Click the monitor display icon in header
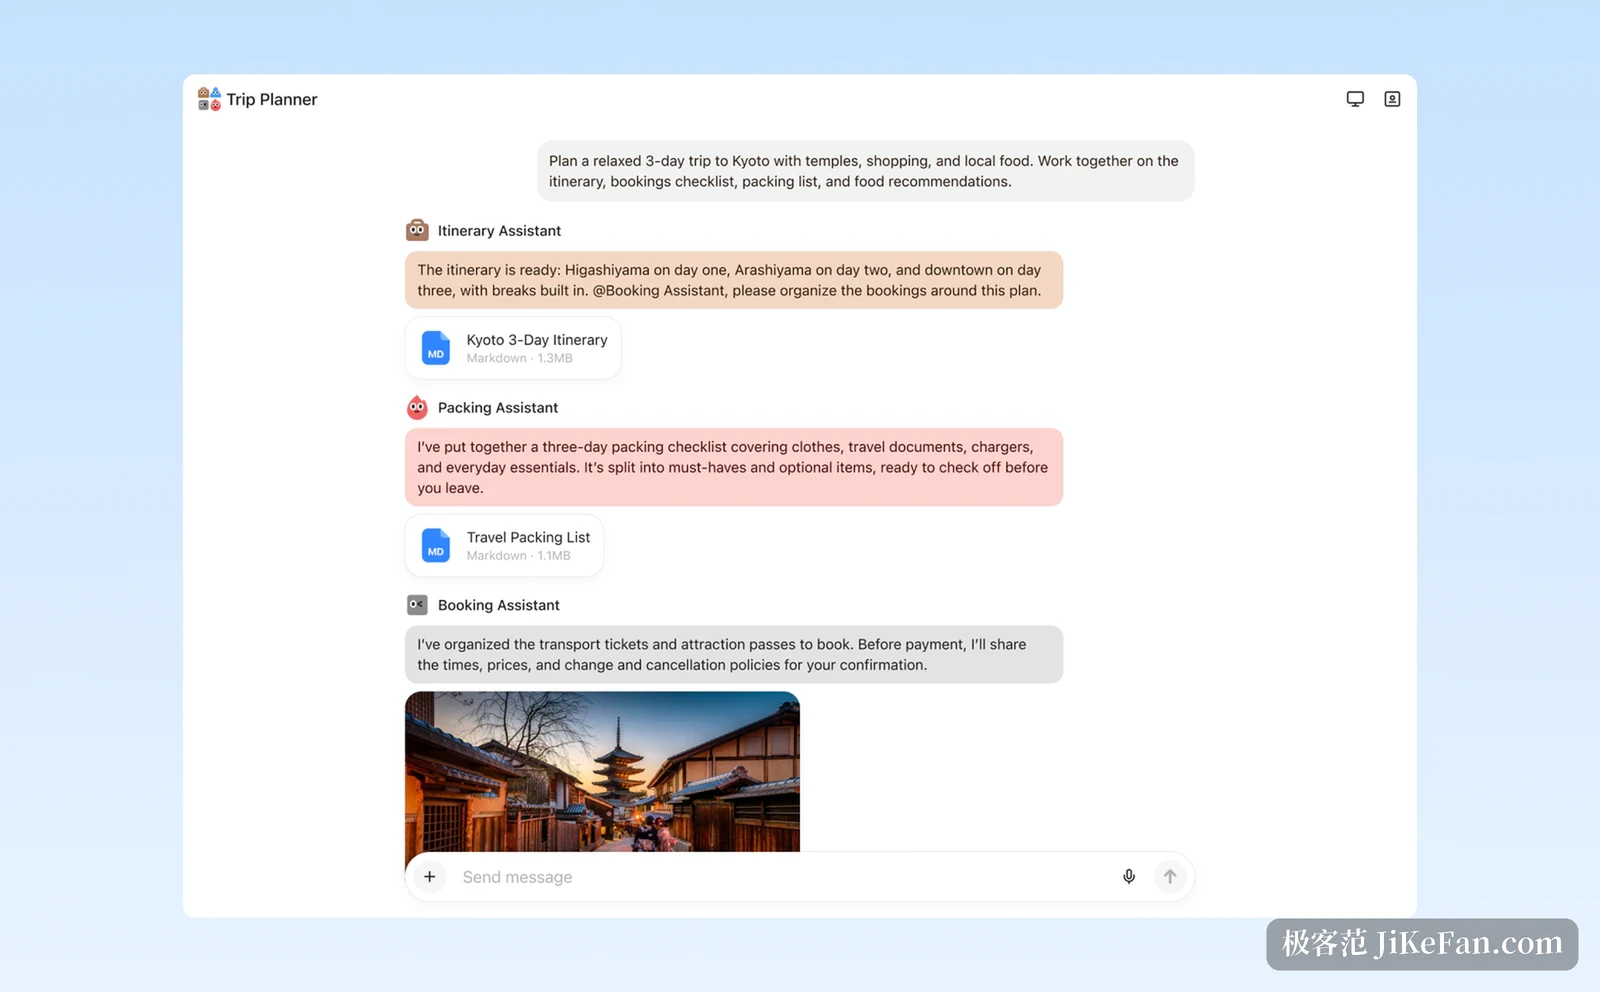The height and width of the screenshot is (992, 1600). (1355, 99)
